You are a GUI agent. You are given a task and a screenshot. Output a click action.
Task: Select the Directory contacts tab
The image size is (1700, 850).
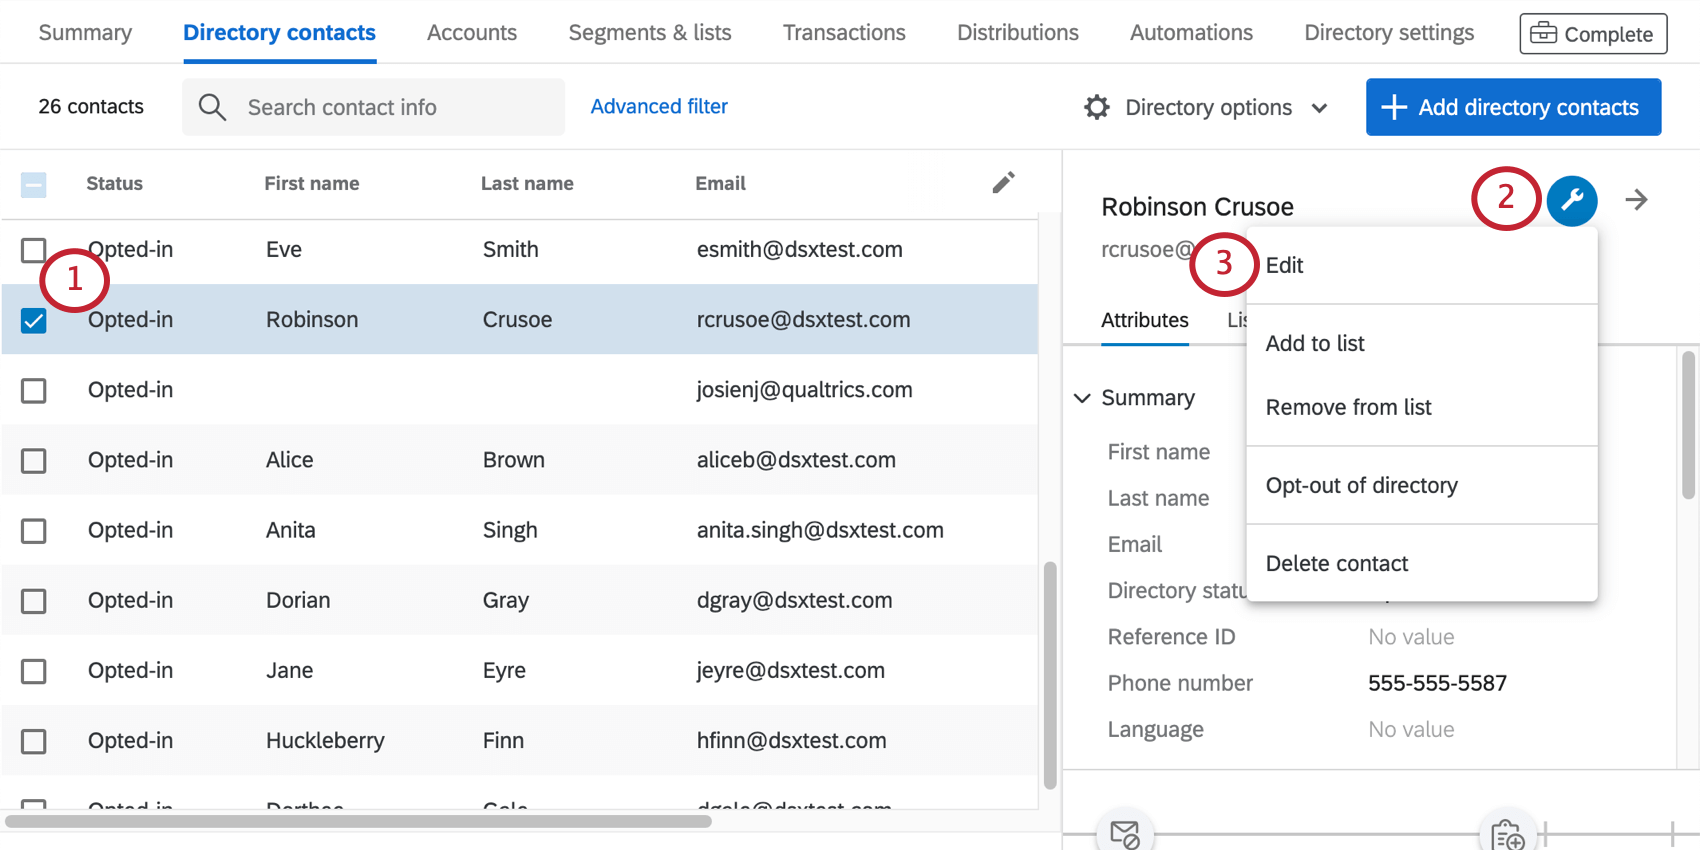point(279,33)
